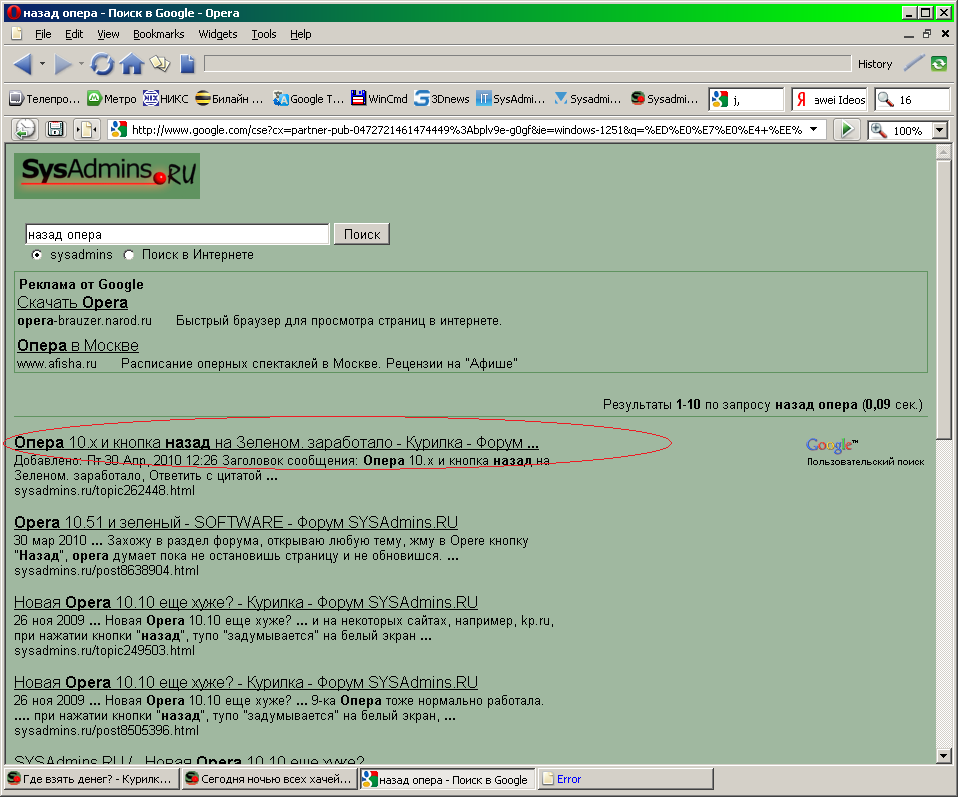This screenshot has height=797, width=958.
Task: Open the Tools menu
Action: click(x=264, y=34)
